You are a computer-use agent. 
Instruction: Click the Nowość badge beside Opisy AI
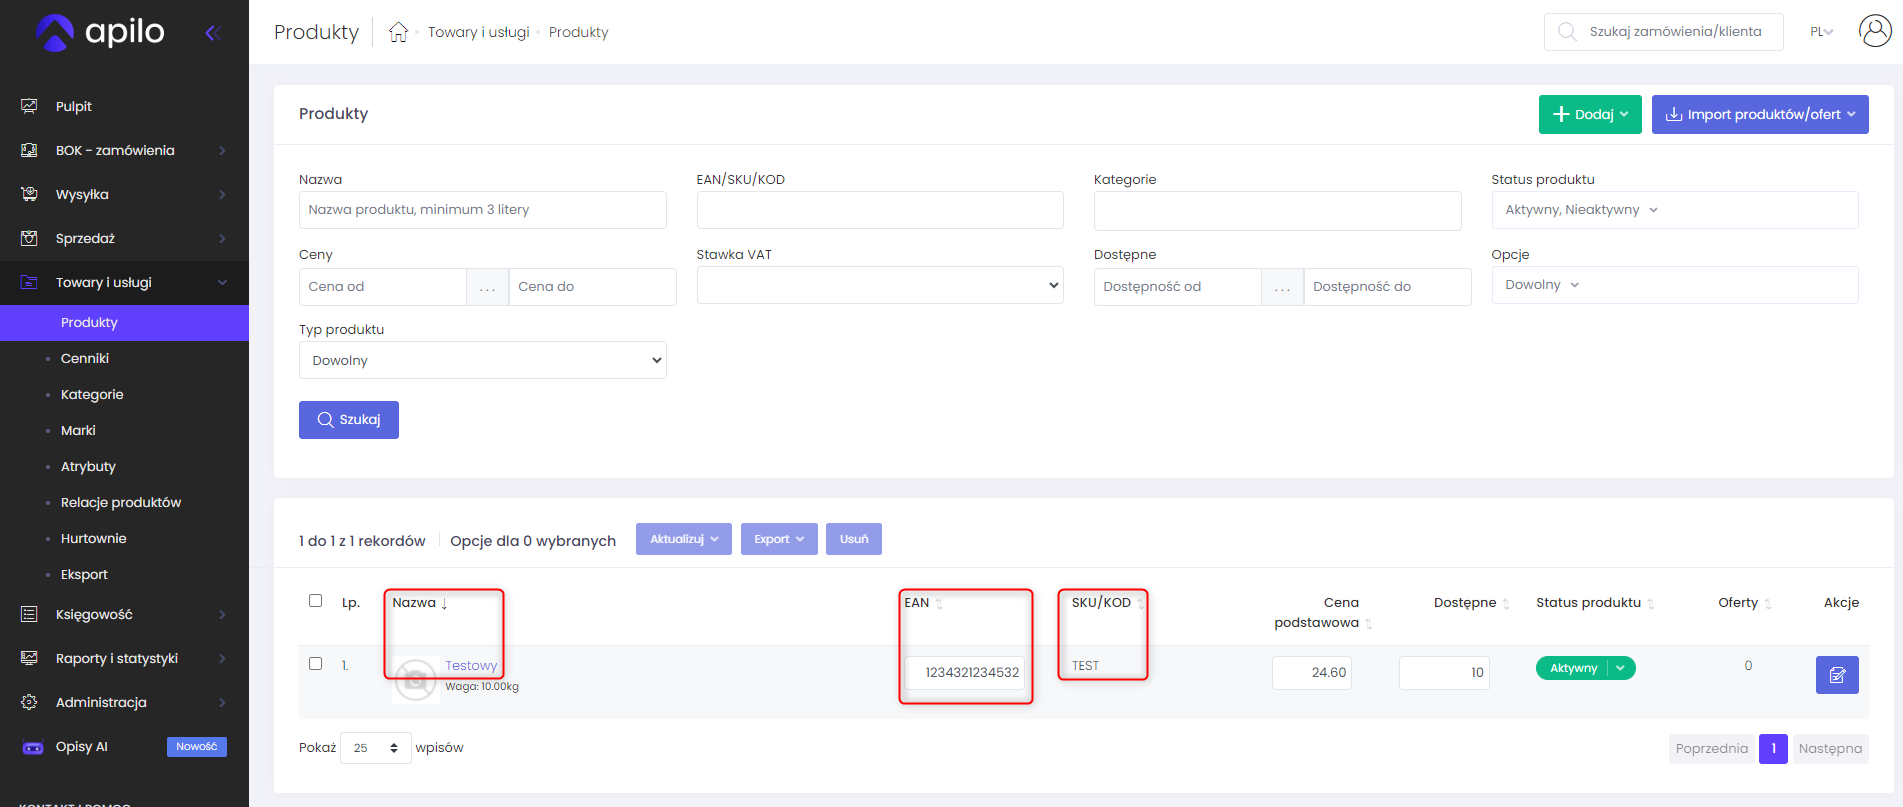[x=197, y=747]
